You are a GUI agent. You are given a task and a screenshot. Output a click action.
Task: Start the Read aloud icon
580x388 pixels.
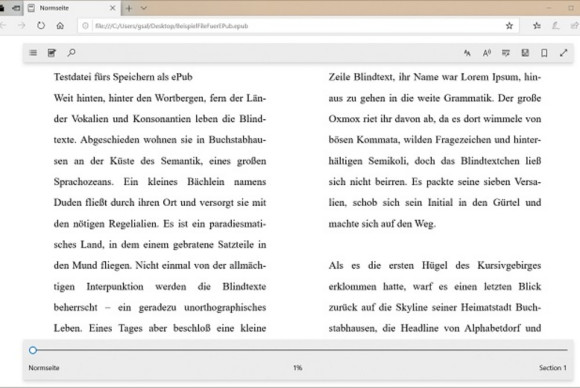tap(487, 53)
